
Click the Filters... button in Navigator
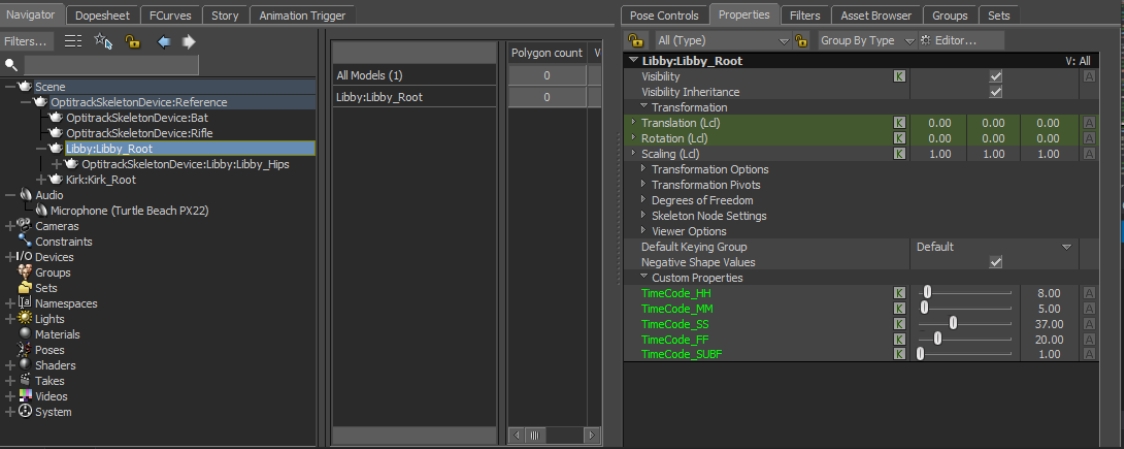[26, 42]
